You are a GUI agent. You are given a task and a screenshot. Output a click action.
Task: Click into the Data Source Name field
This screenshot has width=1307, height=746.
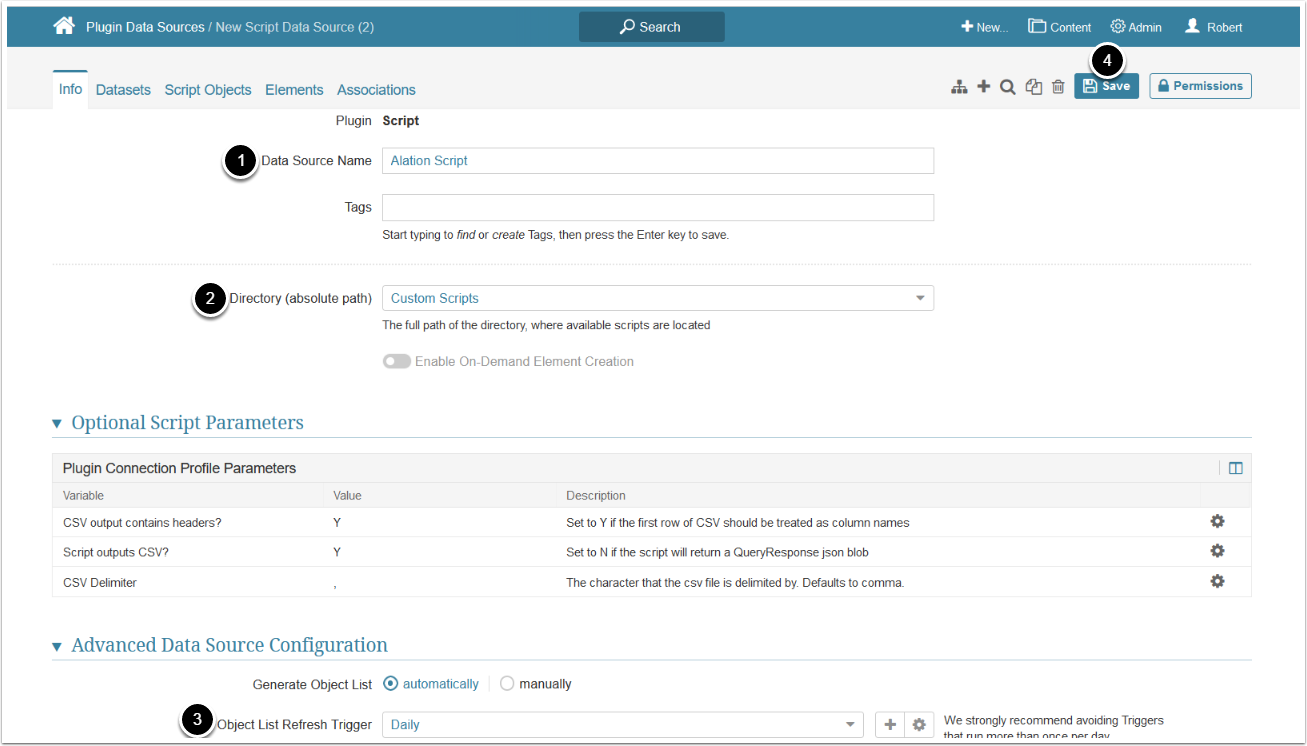(657, 161)
